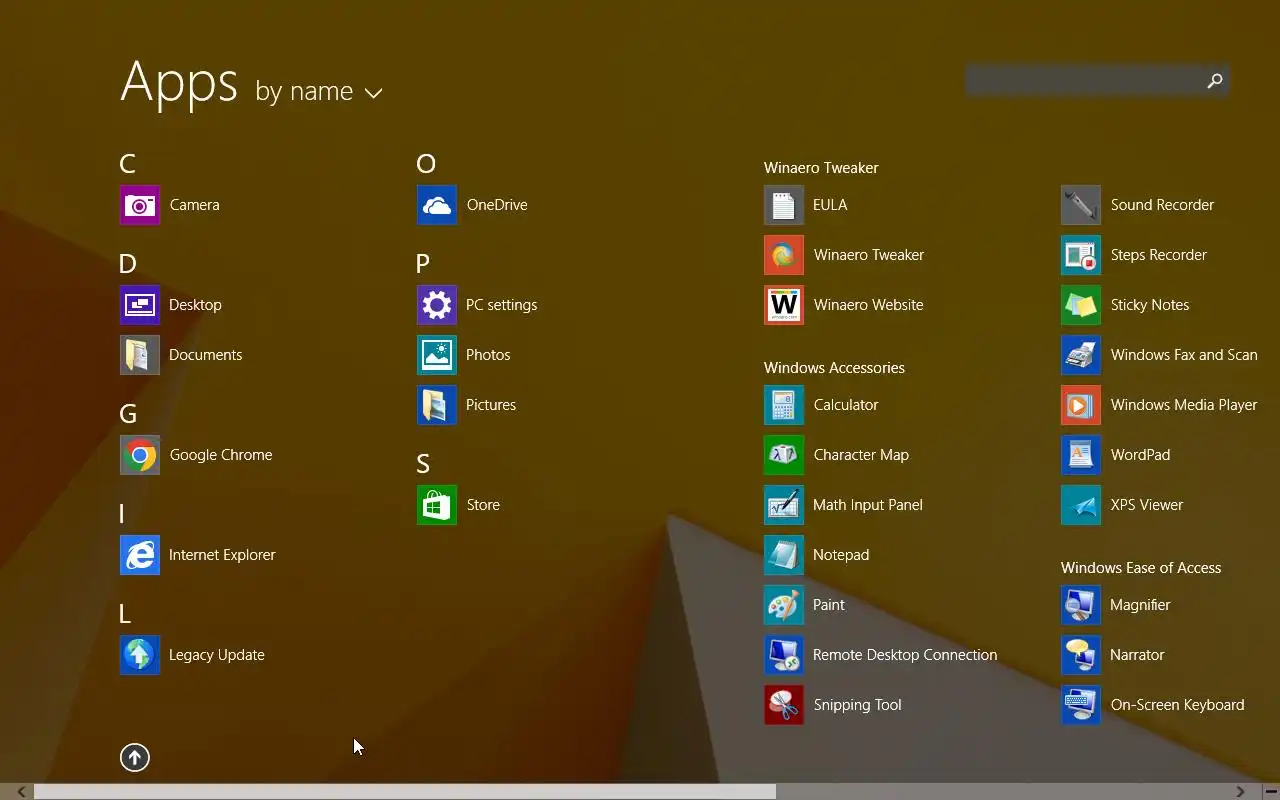1280x800 pixels.
Task: Open Internet Explorer icon
Action: click(x=140, y=555)
